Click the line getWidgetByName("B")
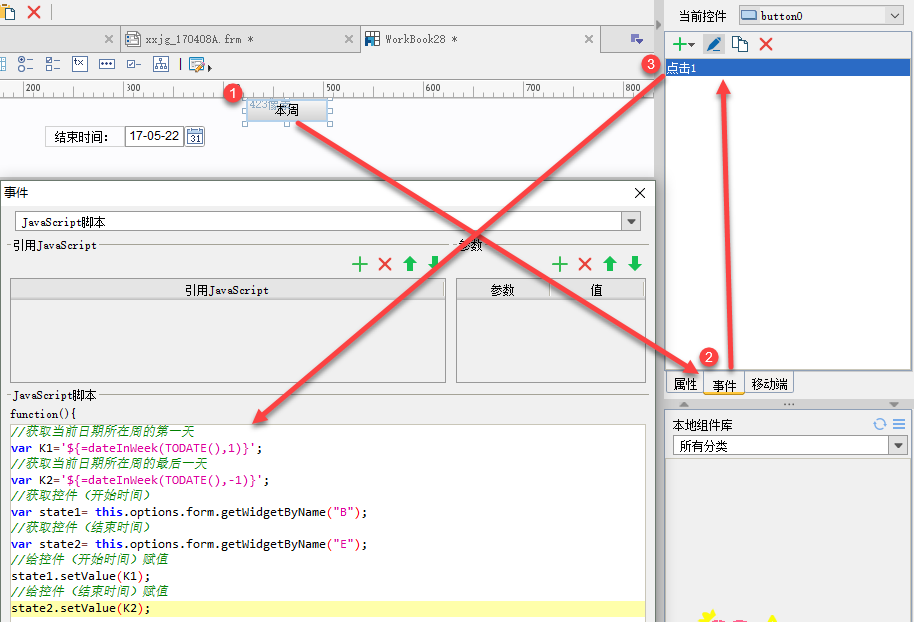The width and height of the screenshot is (914, 622). (x=189, y=512)
